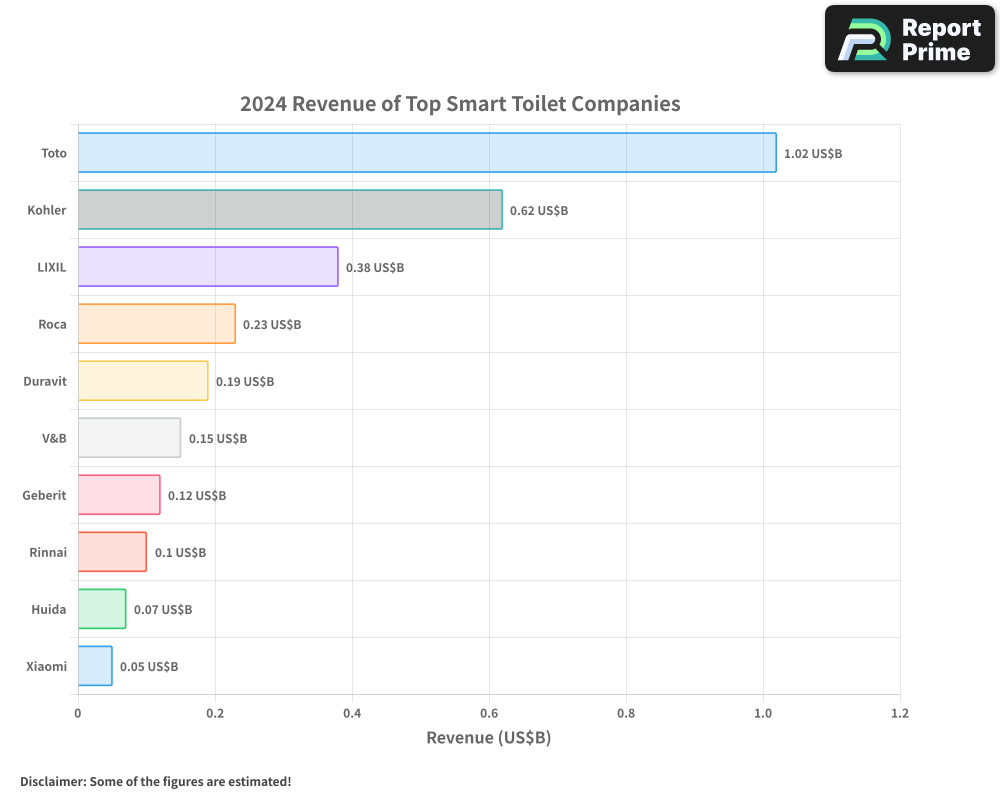Click the Revenue (US$B) axis title
The image size is (1000, 800).
(488, 737)
